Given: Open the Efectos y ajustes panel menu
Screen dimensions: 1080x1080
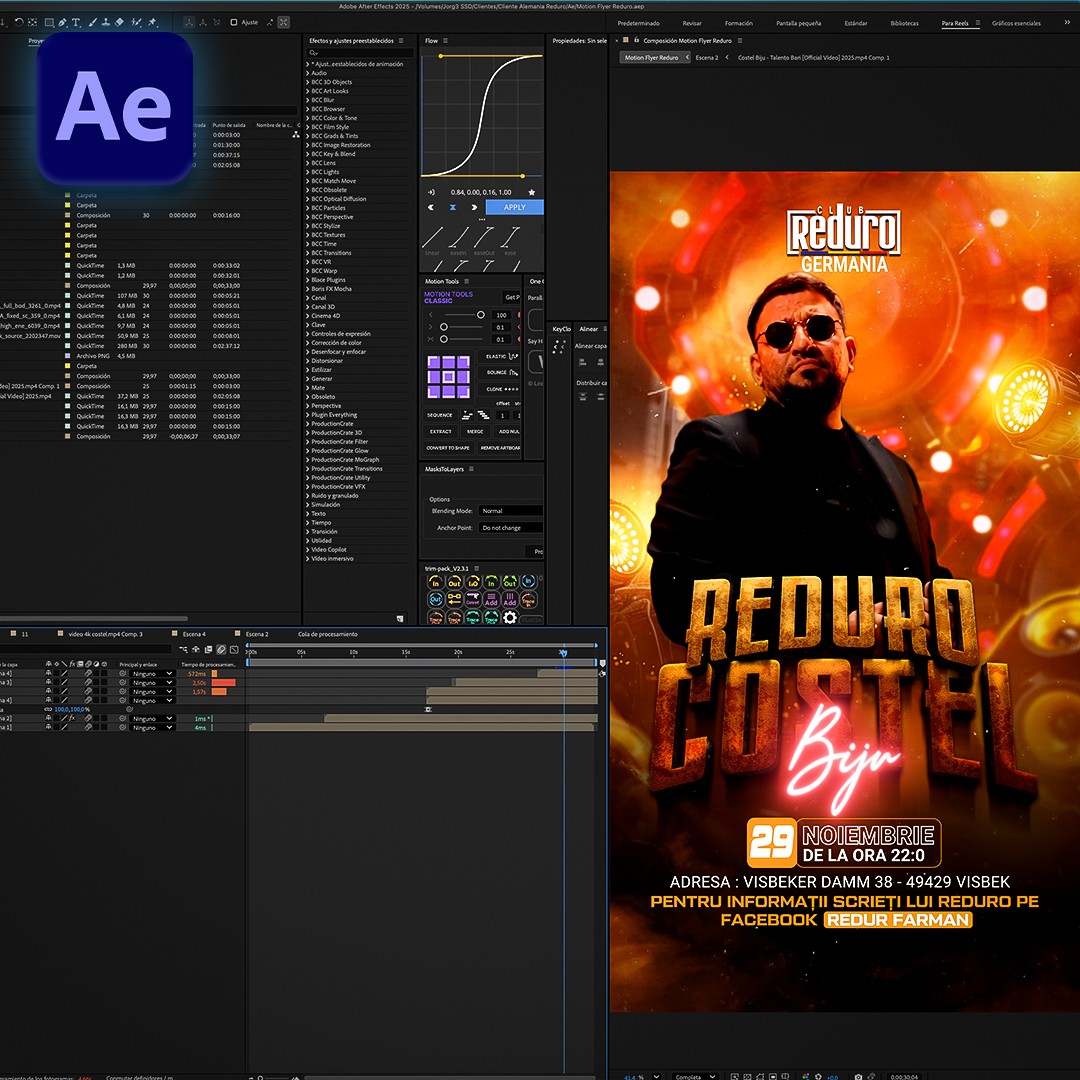Looking at the screenshot, I should click(x=402, y=41).
